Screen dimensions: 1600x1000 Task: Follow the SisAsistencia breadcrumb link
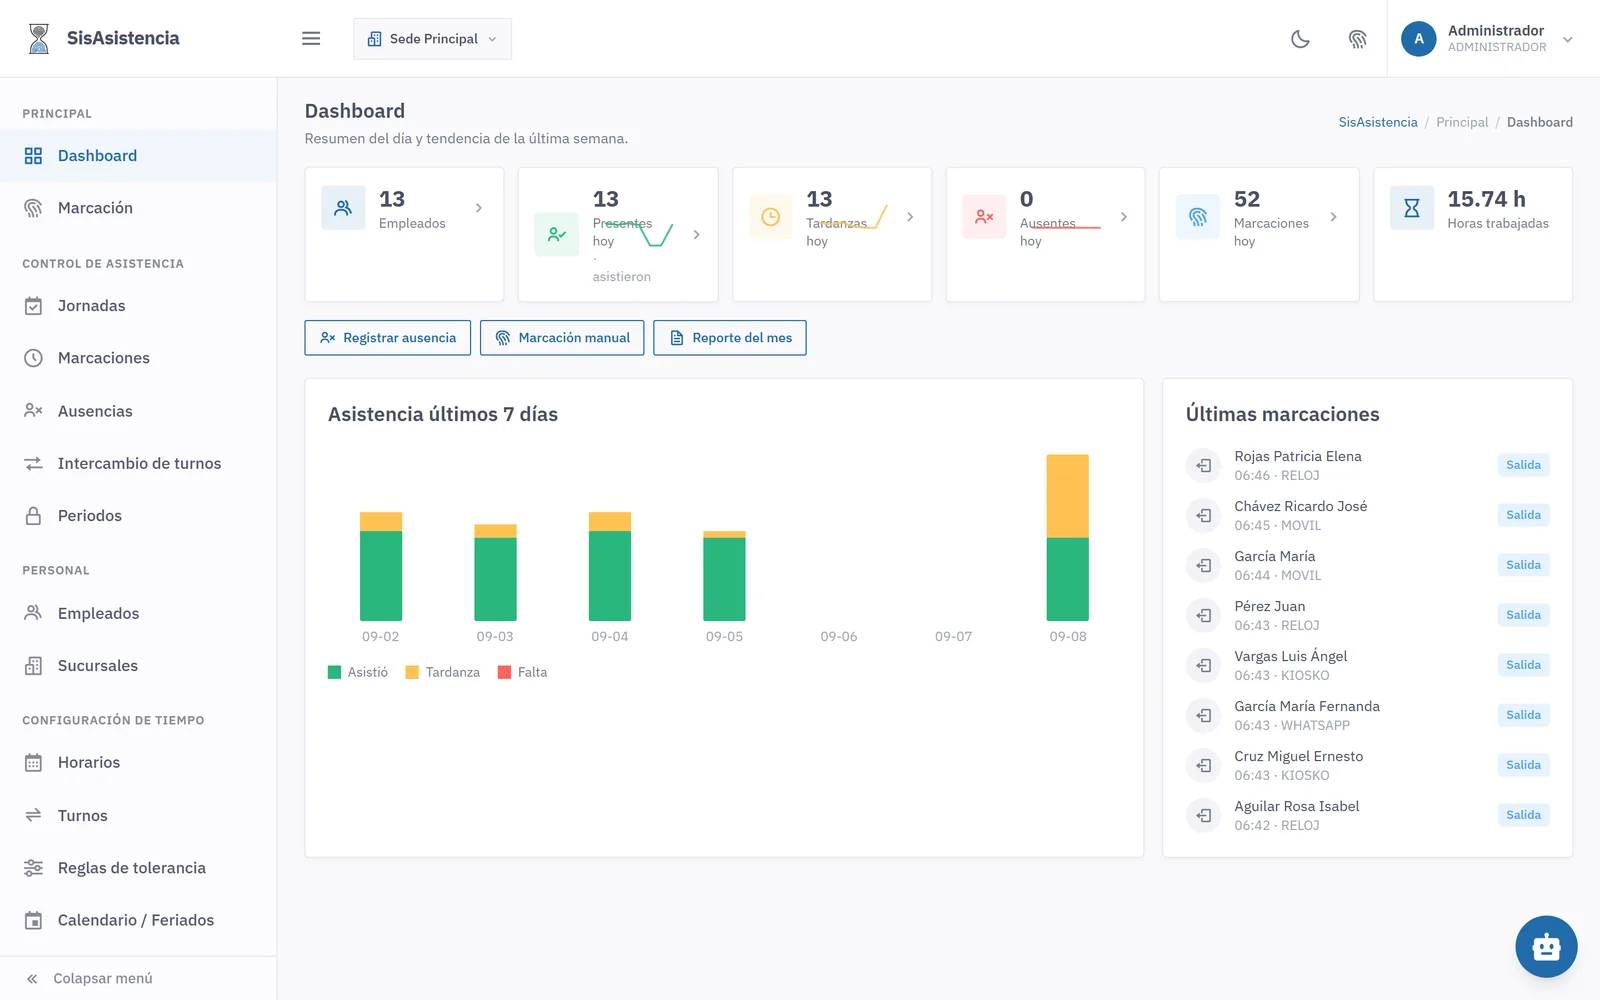[x=1378, y=122]
